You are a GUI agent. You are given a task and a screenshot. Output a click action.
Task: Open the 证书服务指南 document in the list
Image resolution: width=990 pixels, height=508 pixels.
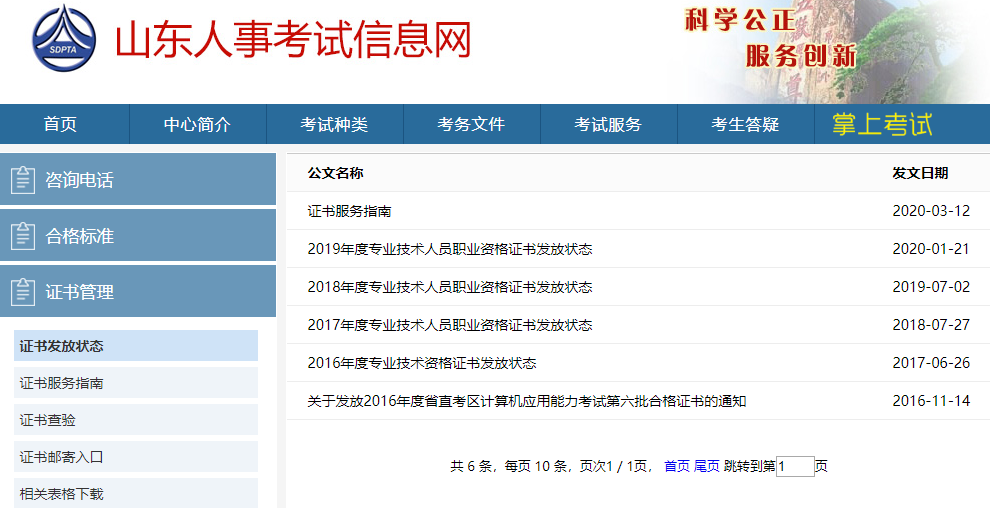point(349,211)
